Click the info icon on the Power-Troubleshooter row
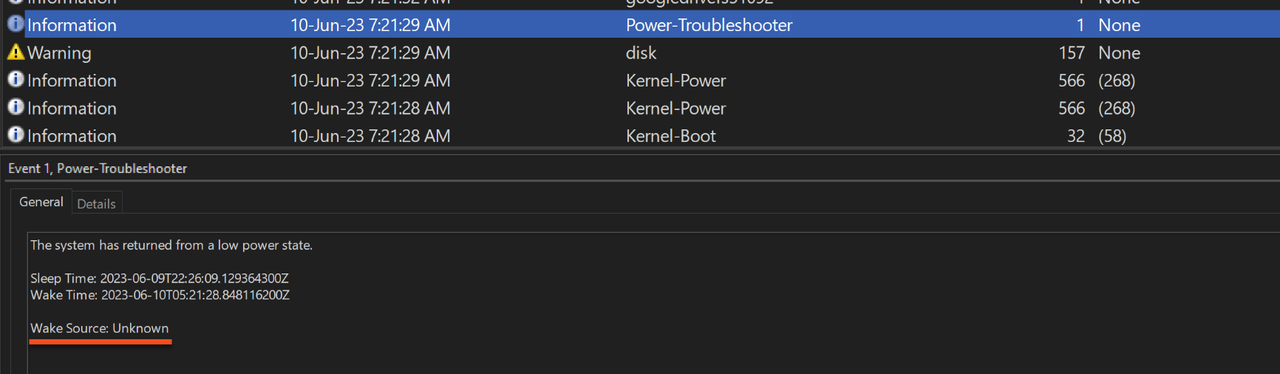The image size is (1280, 374). pos(15,24)
